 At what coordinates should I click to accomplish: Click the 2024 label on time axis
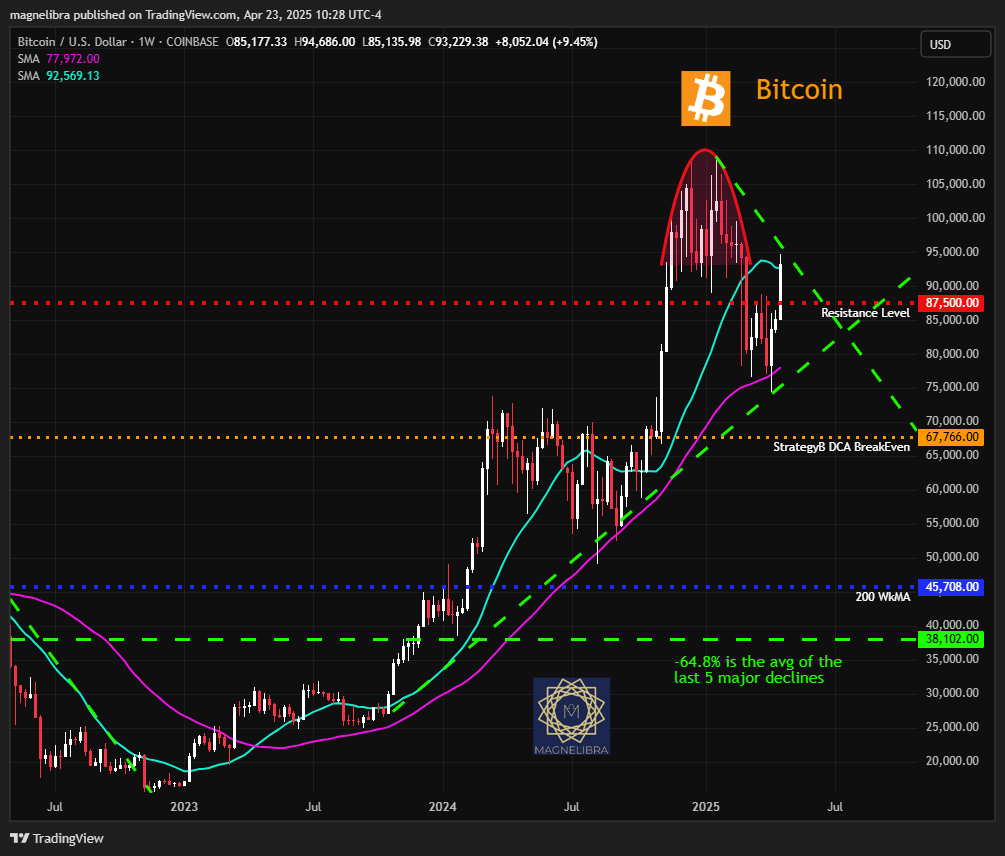442,806
